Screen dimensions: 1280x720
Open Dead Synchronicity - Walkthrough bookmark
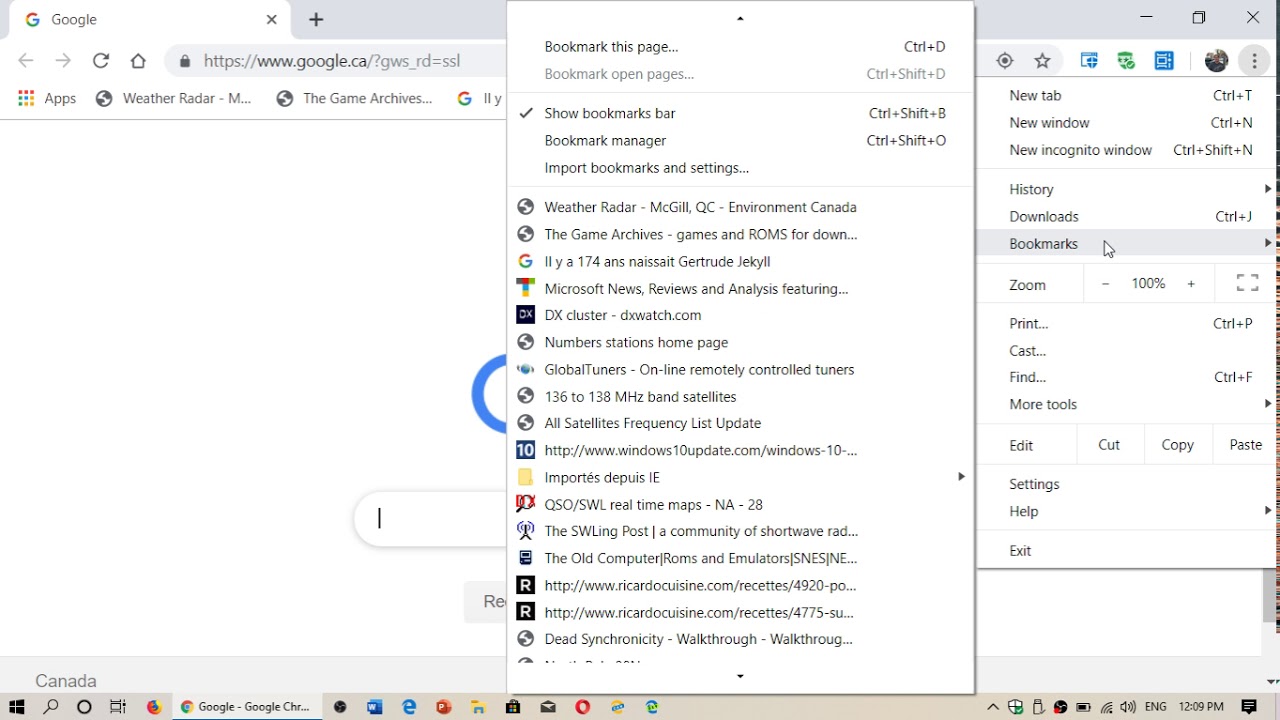point(740,639)
